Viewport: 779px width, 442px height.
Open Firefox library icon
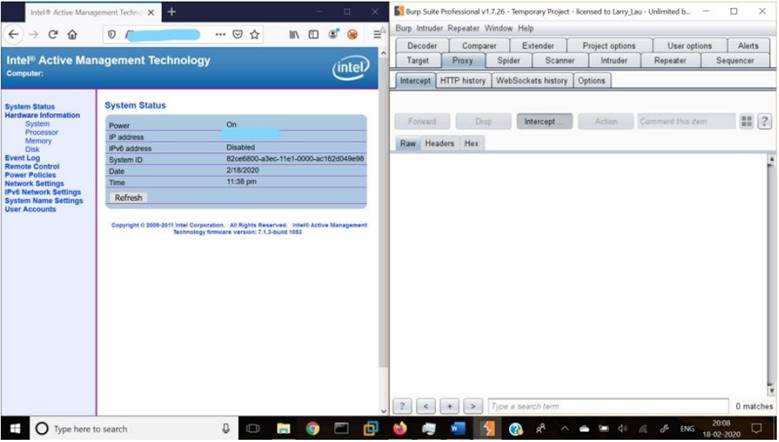pyautogui.click(x=294, y=34)
